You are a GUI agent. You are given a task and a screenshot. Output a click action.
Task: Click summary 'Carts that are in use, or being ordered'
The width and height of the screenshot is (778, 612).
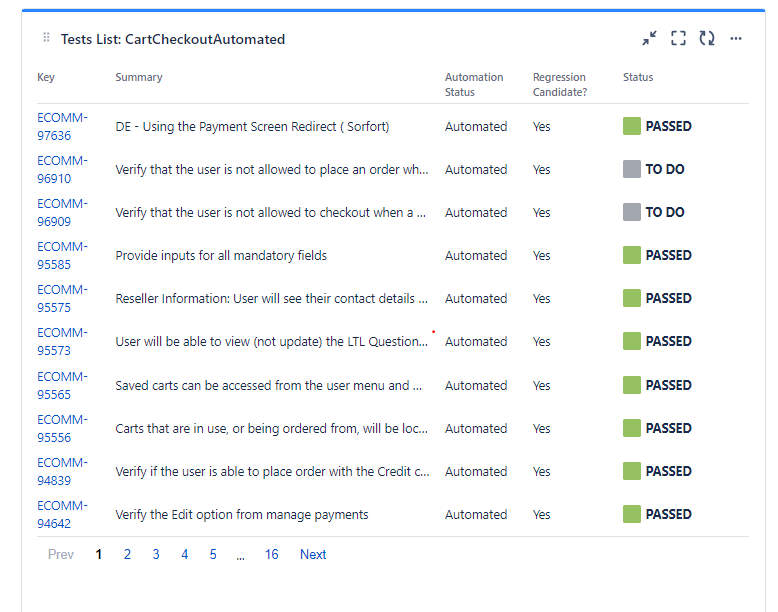tap(271, 428)
